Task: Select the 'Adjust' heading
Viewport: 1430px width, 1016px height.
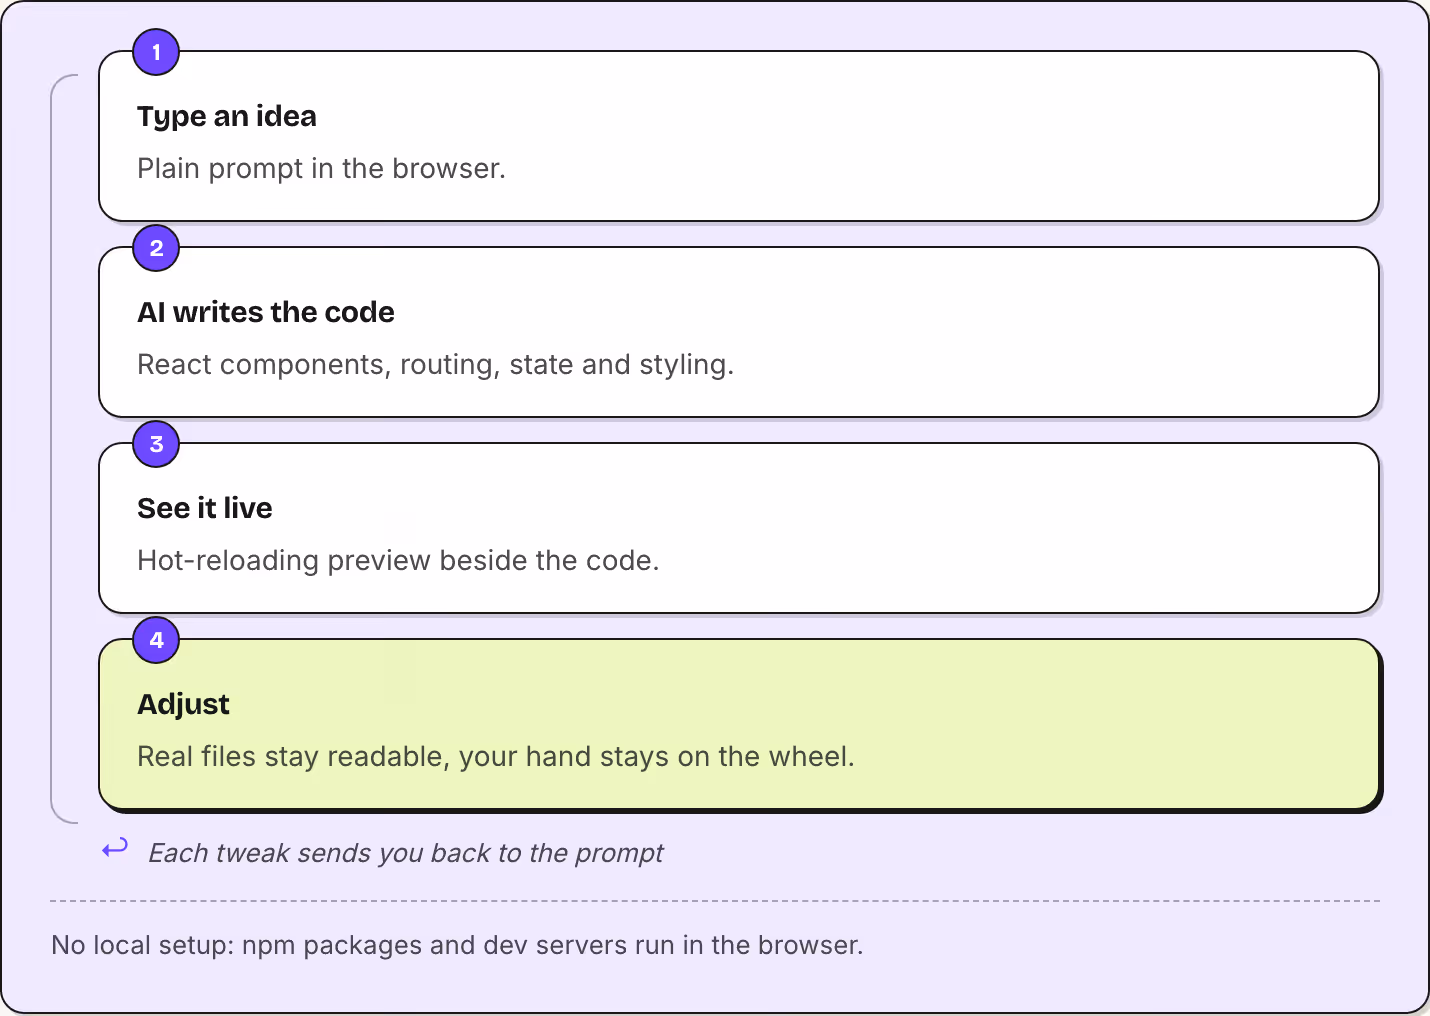Action: click(x=183, y=704)
